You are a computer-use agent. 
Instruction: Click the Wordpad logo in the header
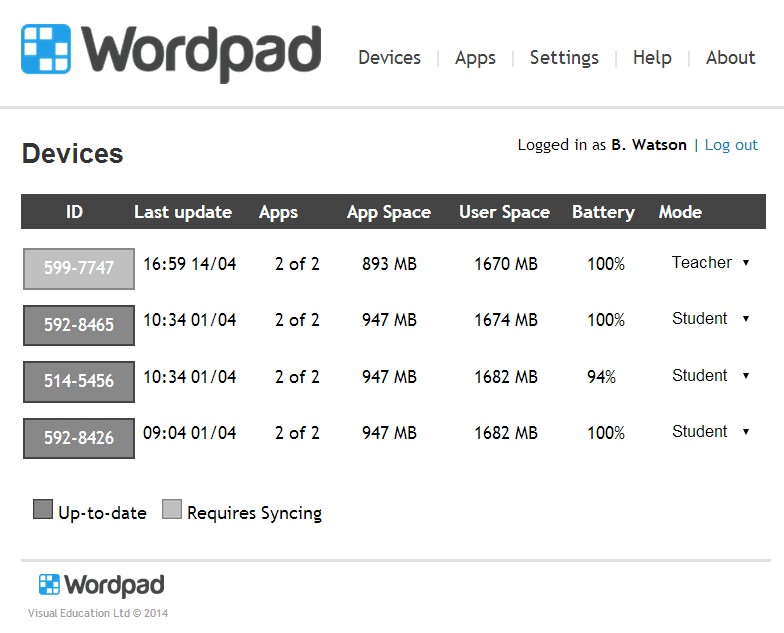pyautogui.click(x=170, y=54)
